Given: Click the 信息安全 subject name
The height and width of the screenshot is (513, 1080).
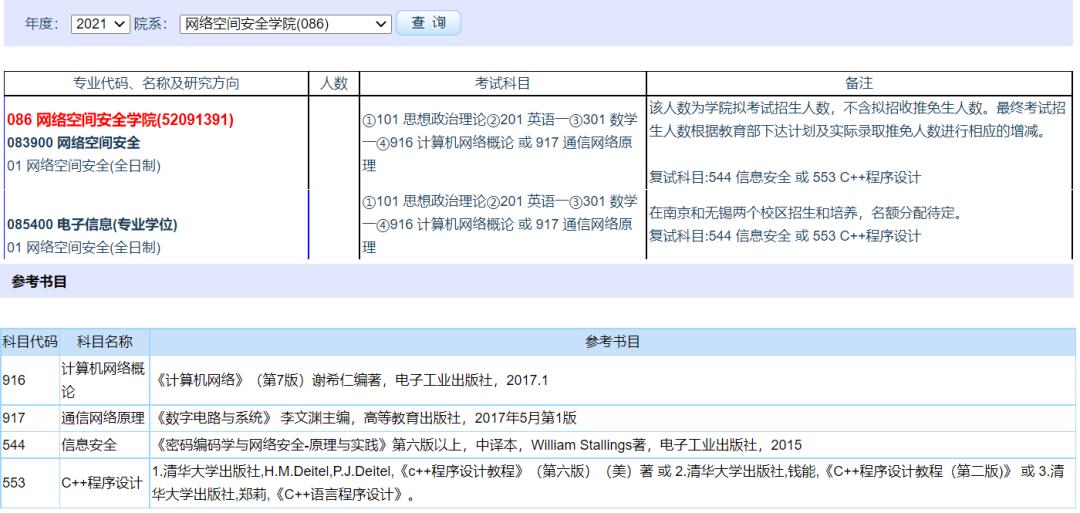Looking at the screenshot, I should click(x=89, y=445).
